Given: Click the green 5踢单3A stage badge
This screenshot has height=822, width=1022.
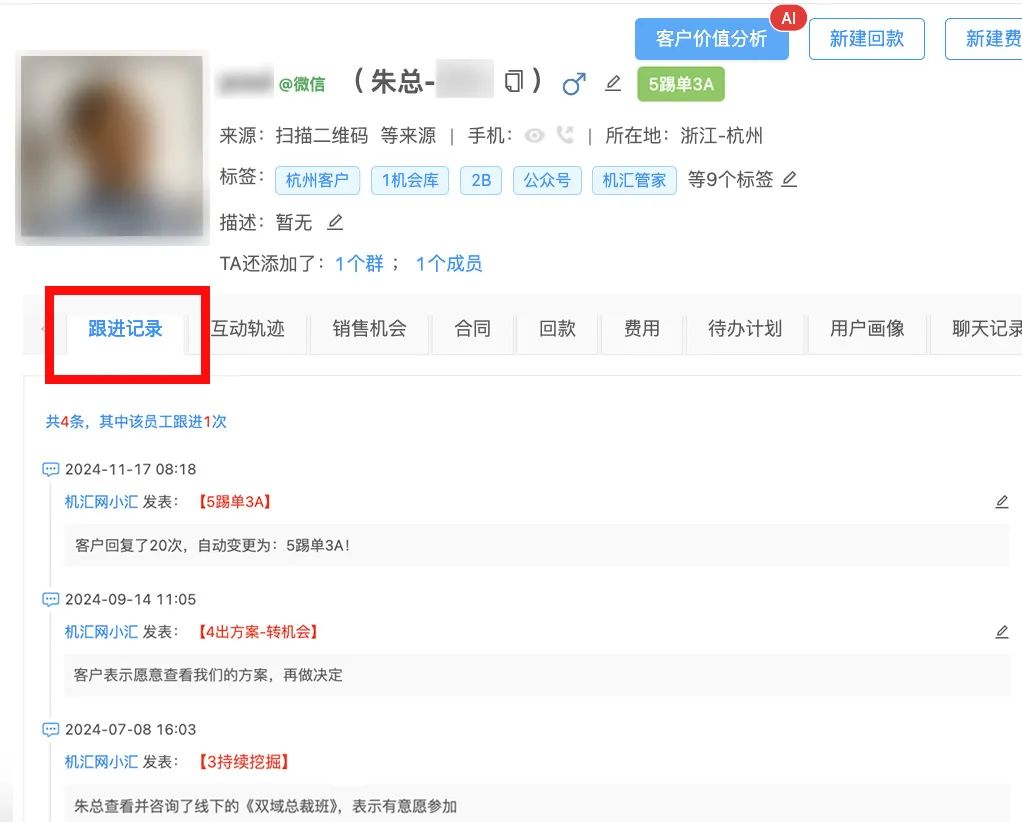Looking at the screenshot, I should point(680,84).
